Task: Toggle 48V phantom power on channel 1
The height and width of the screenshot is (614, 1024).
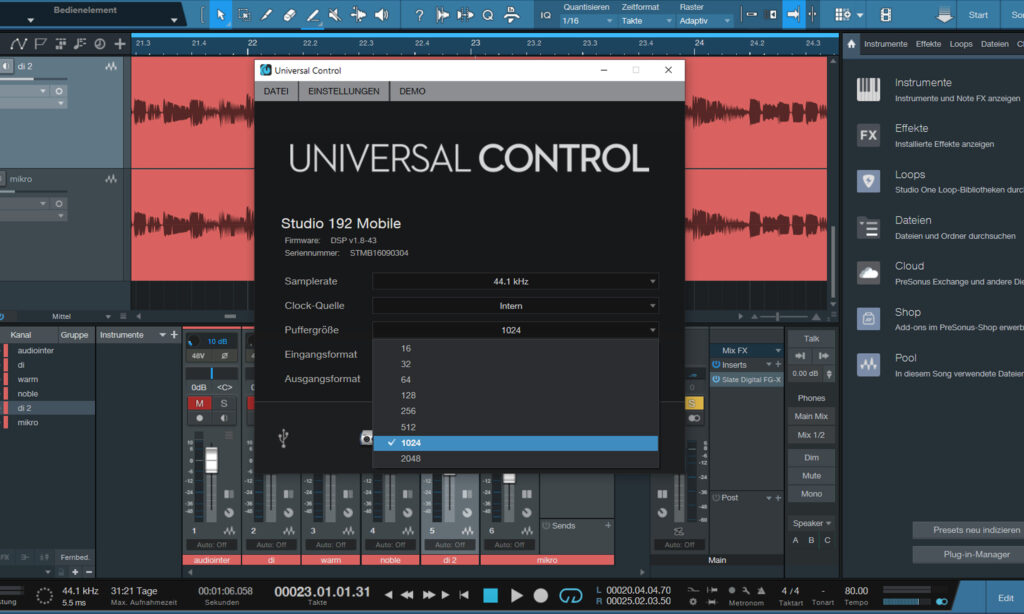Action: (x=198, y=356)
